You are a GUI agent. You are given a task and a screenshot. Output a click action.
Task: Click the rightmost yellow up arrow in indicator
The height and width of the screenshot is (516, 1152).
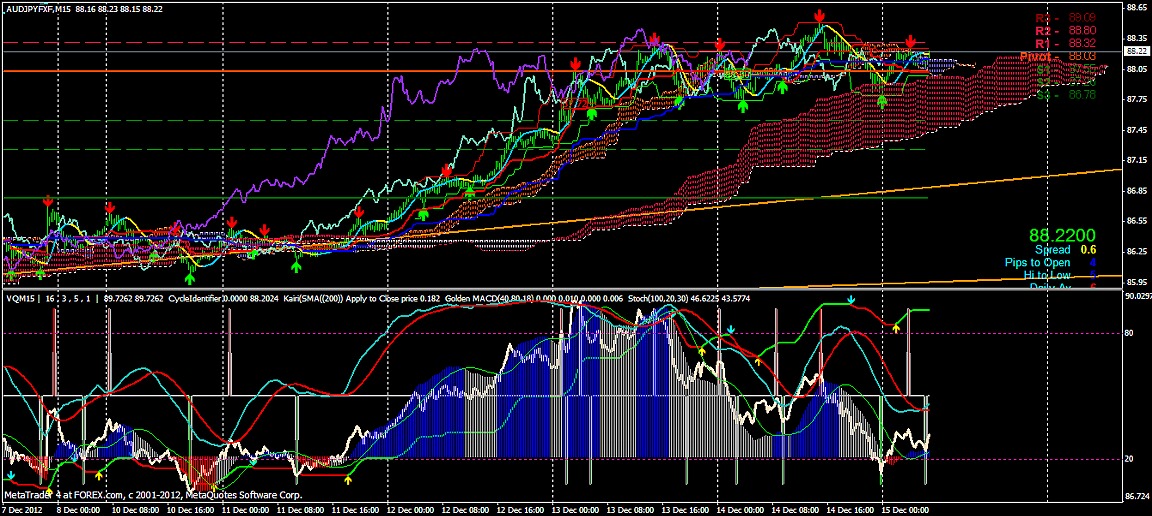[897, 326]
